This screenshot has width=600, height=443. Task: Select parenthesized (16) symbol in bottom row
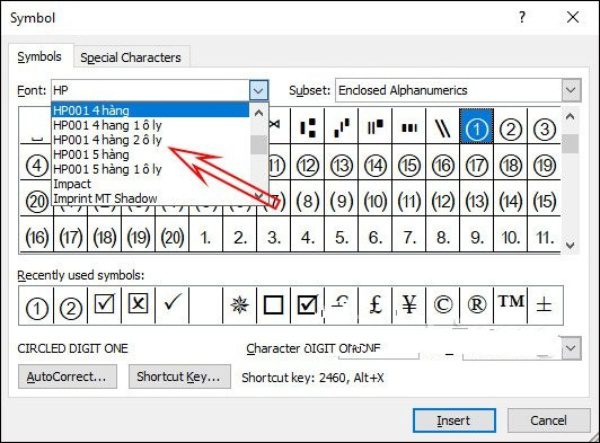[x=37, y=237]
